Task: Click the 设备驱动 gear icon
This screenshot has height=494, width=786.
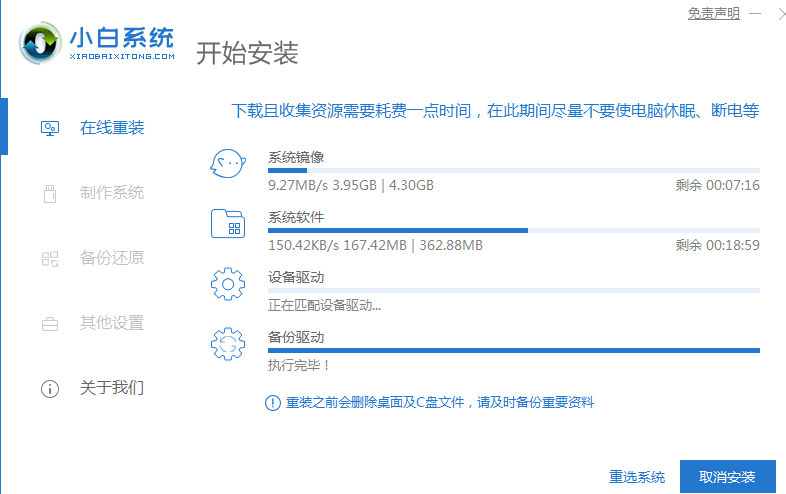Action: tap(228, 285)
